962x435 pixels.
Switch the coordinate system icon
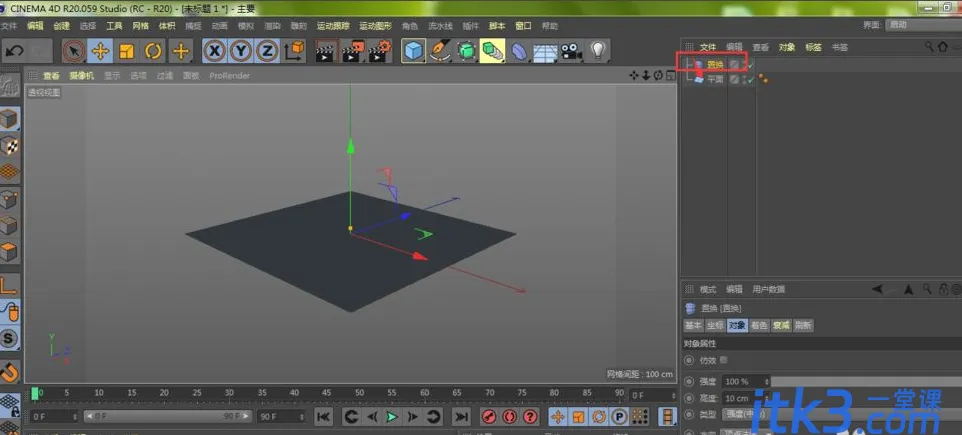click(295, 52)
